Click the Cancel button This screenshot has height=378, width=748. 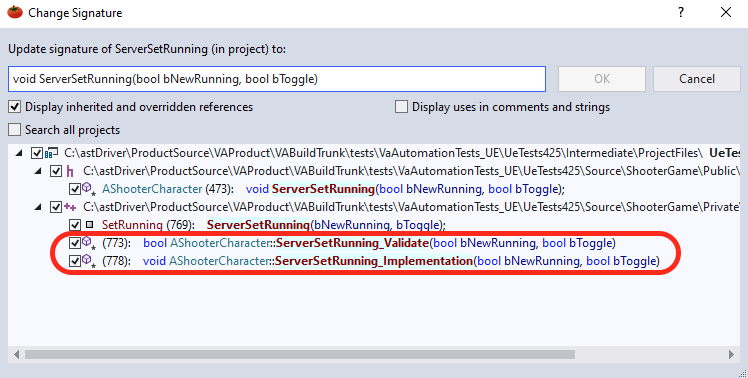[x=696, y=79]
